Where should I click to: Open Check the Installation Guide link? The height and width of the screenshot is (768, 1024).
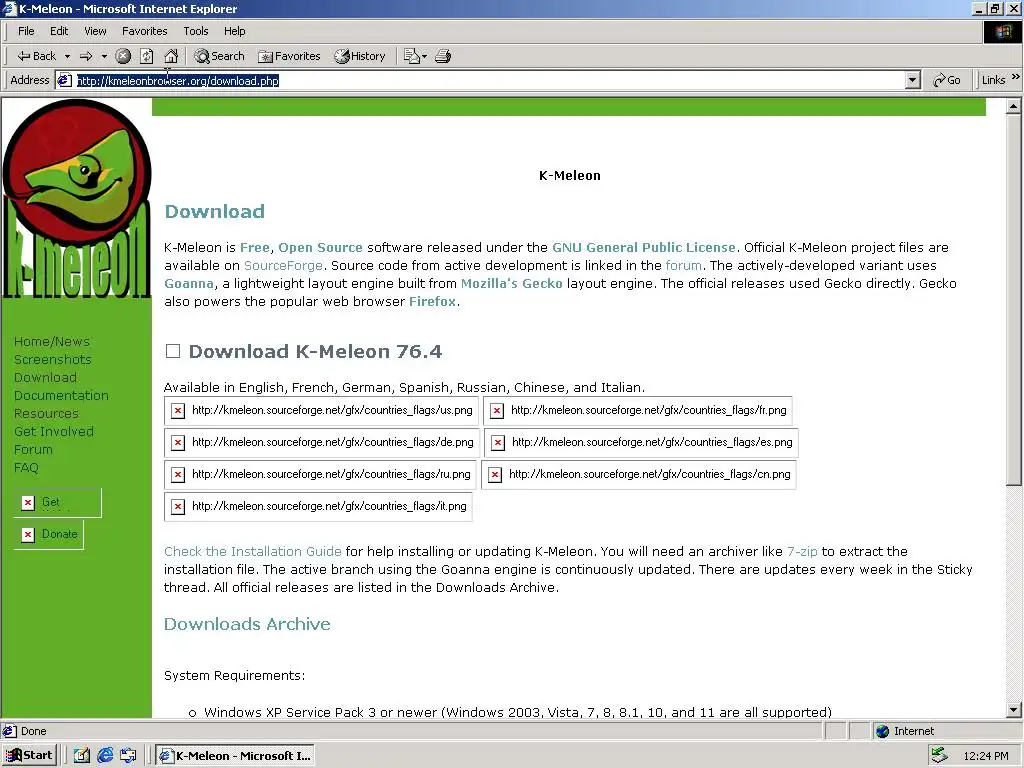[252, 552]
